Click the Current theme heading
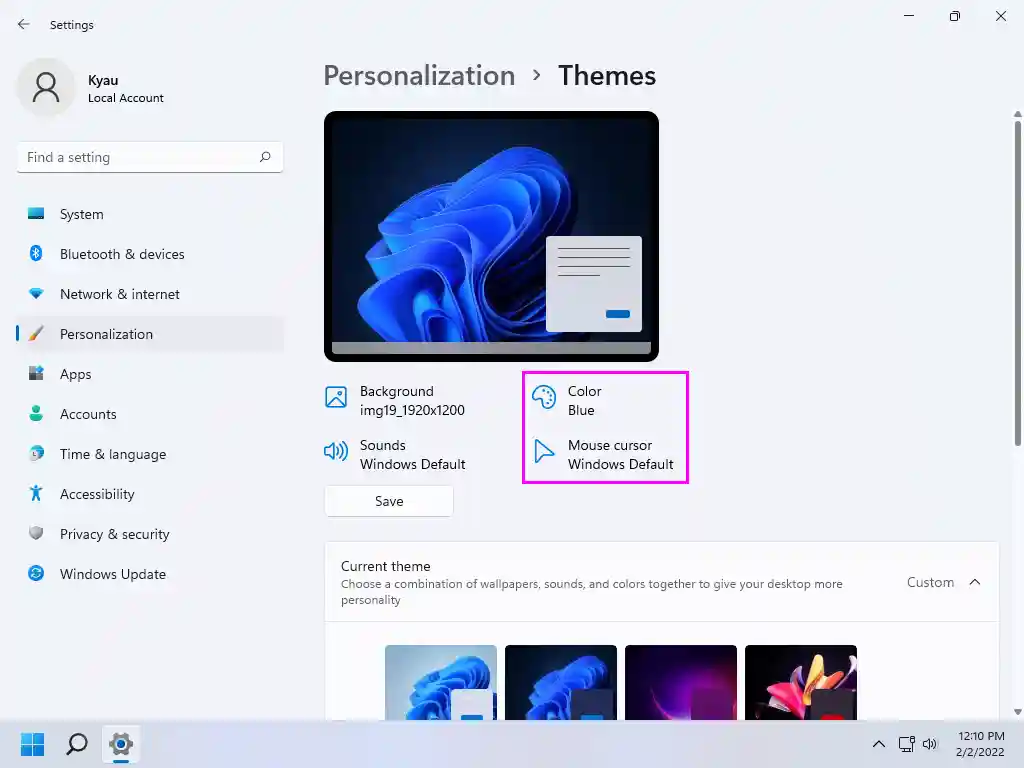Viewport: 1024px width, 768px height. (385, 566)
